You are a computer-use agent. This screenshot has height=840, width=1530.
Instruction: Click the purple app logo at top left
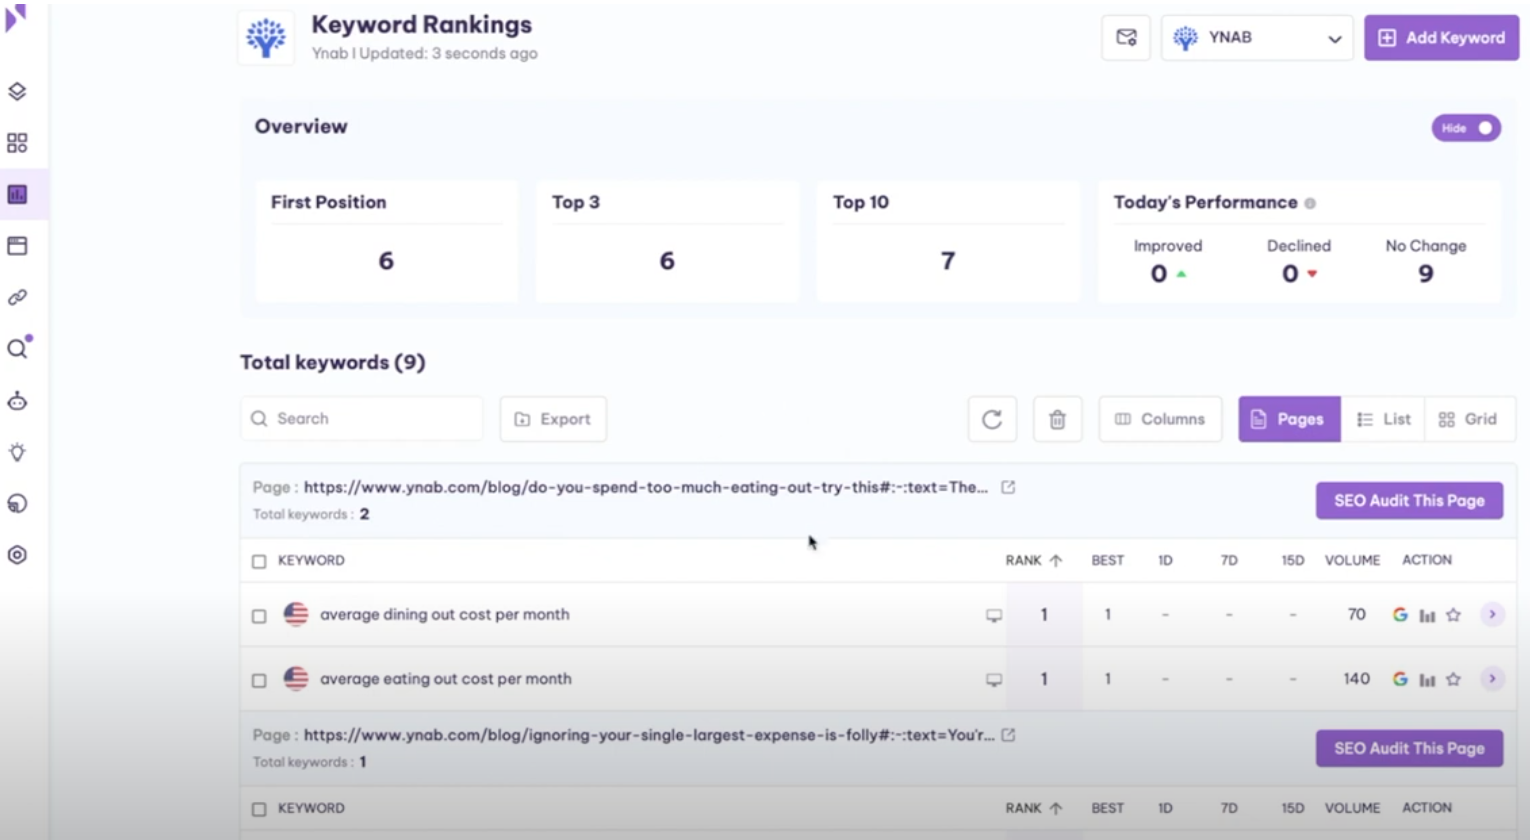(x=15, y=17)
